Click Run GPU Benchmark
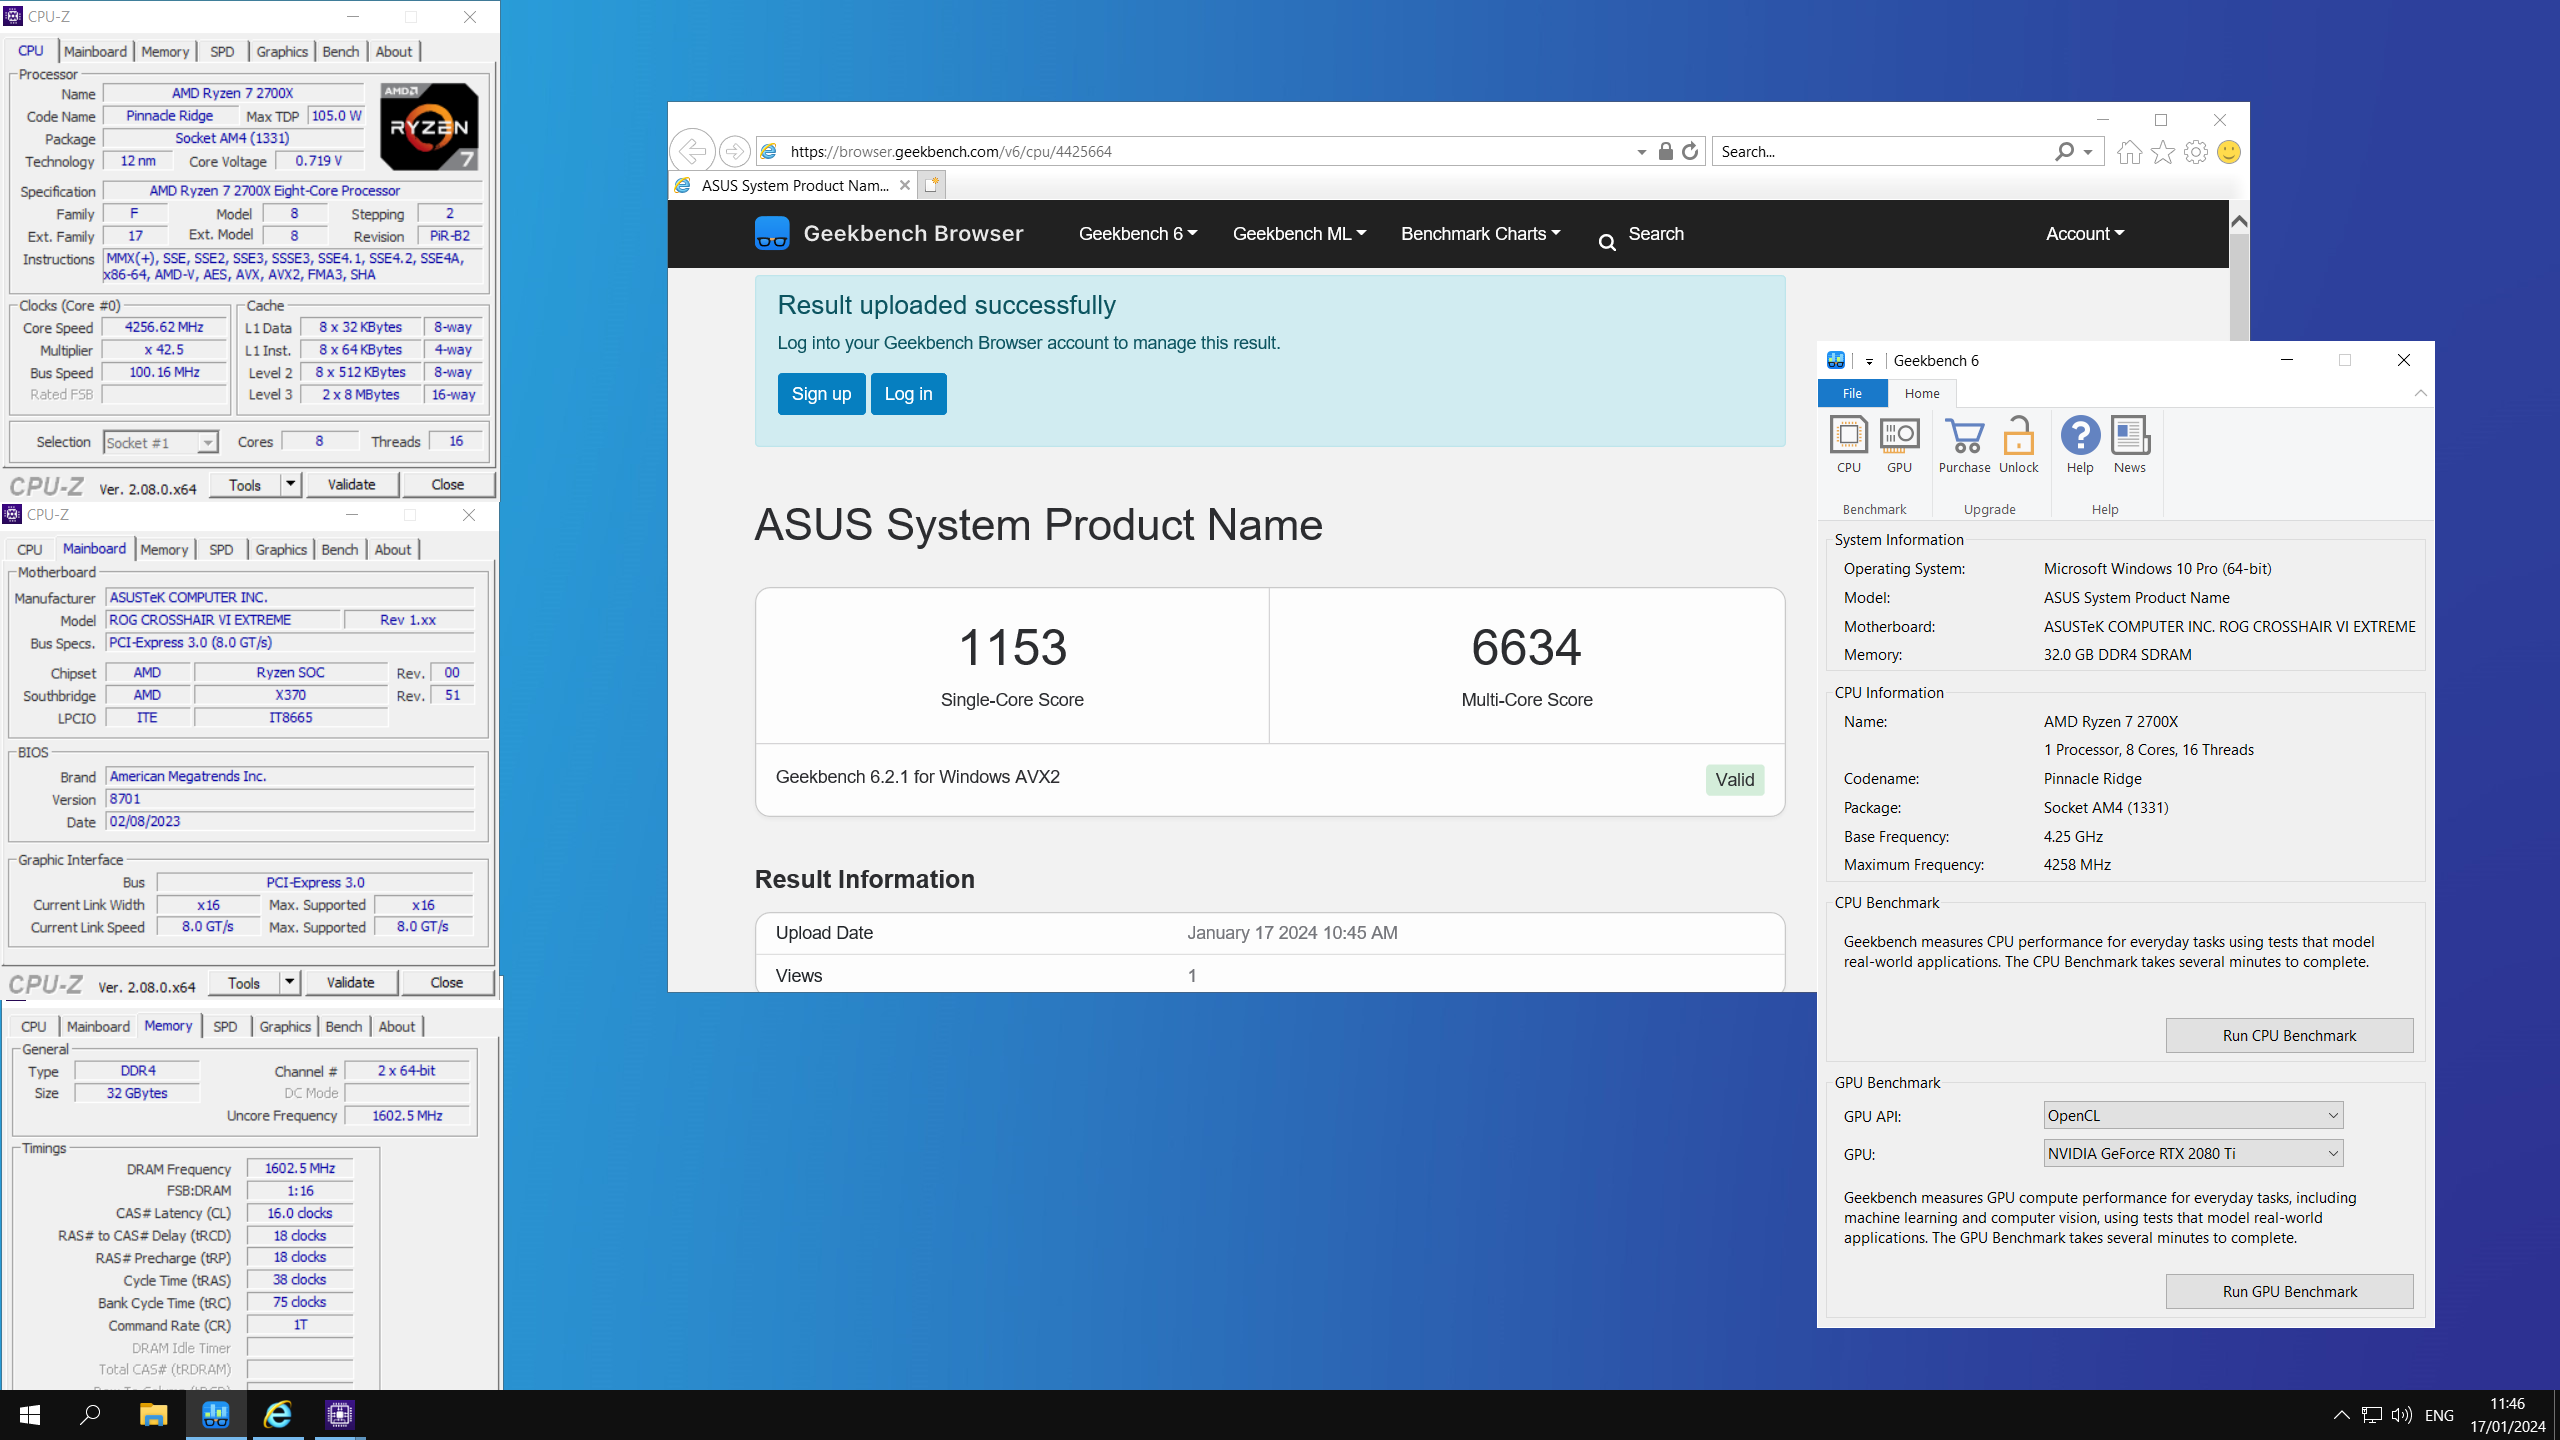 click(x=2289, y=1292)
